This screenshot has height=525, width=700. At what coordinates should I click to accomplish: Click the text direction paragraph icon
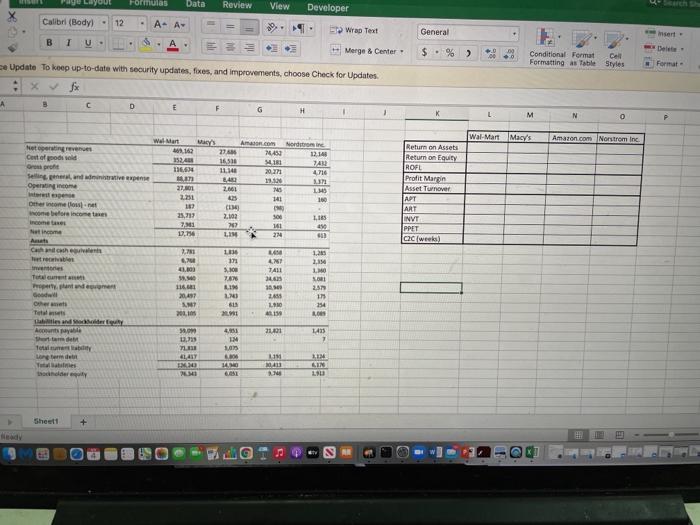(x=298, y=29)
